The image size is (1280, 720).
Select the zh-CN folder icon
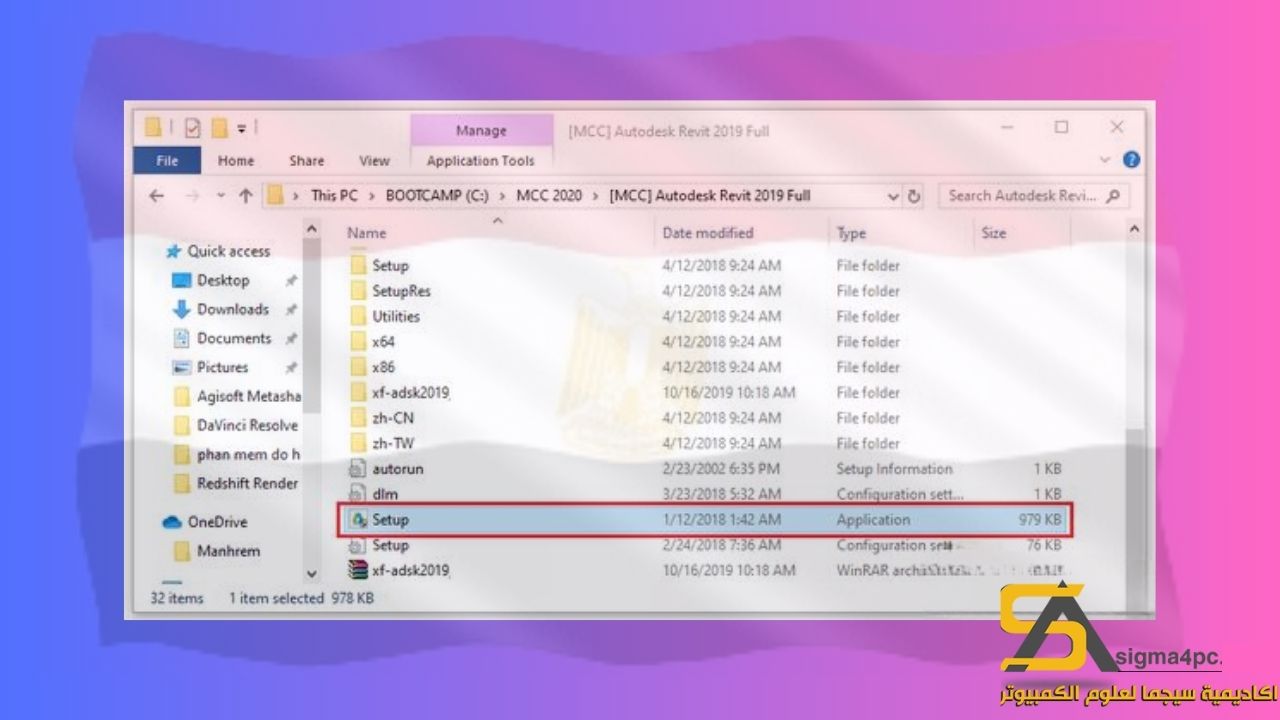(358, 418)
